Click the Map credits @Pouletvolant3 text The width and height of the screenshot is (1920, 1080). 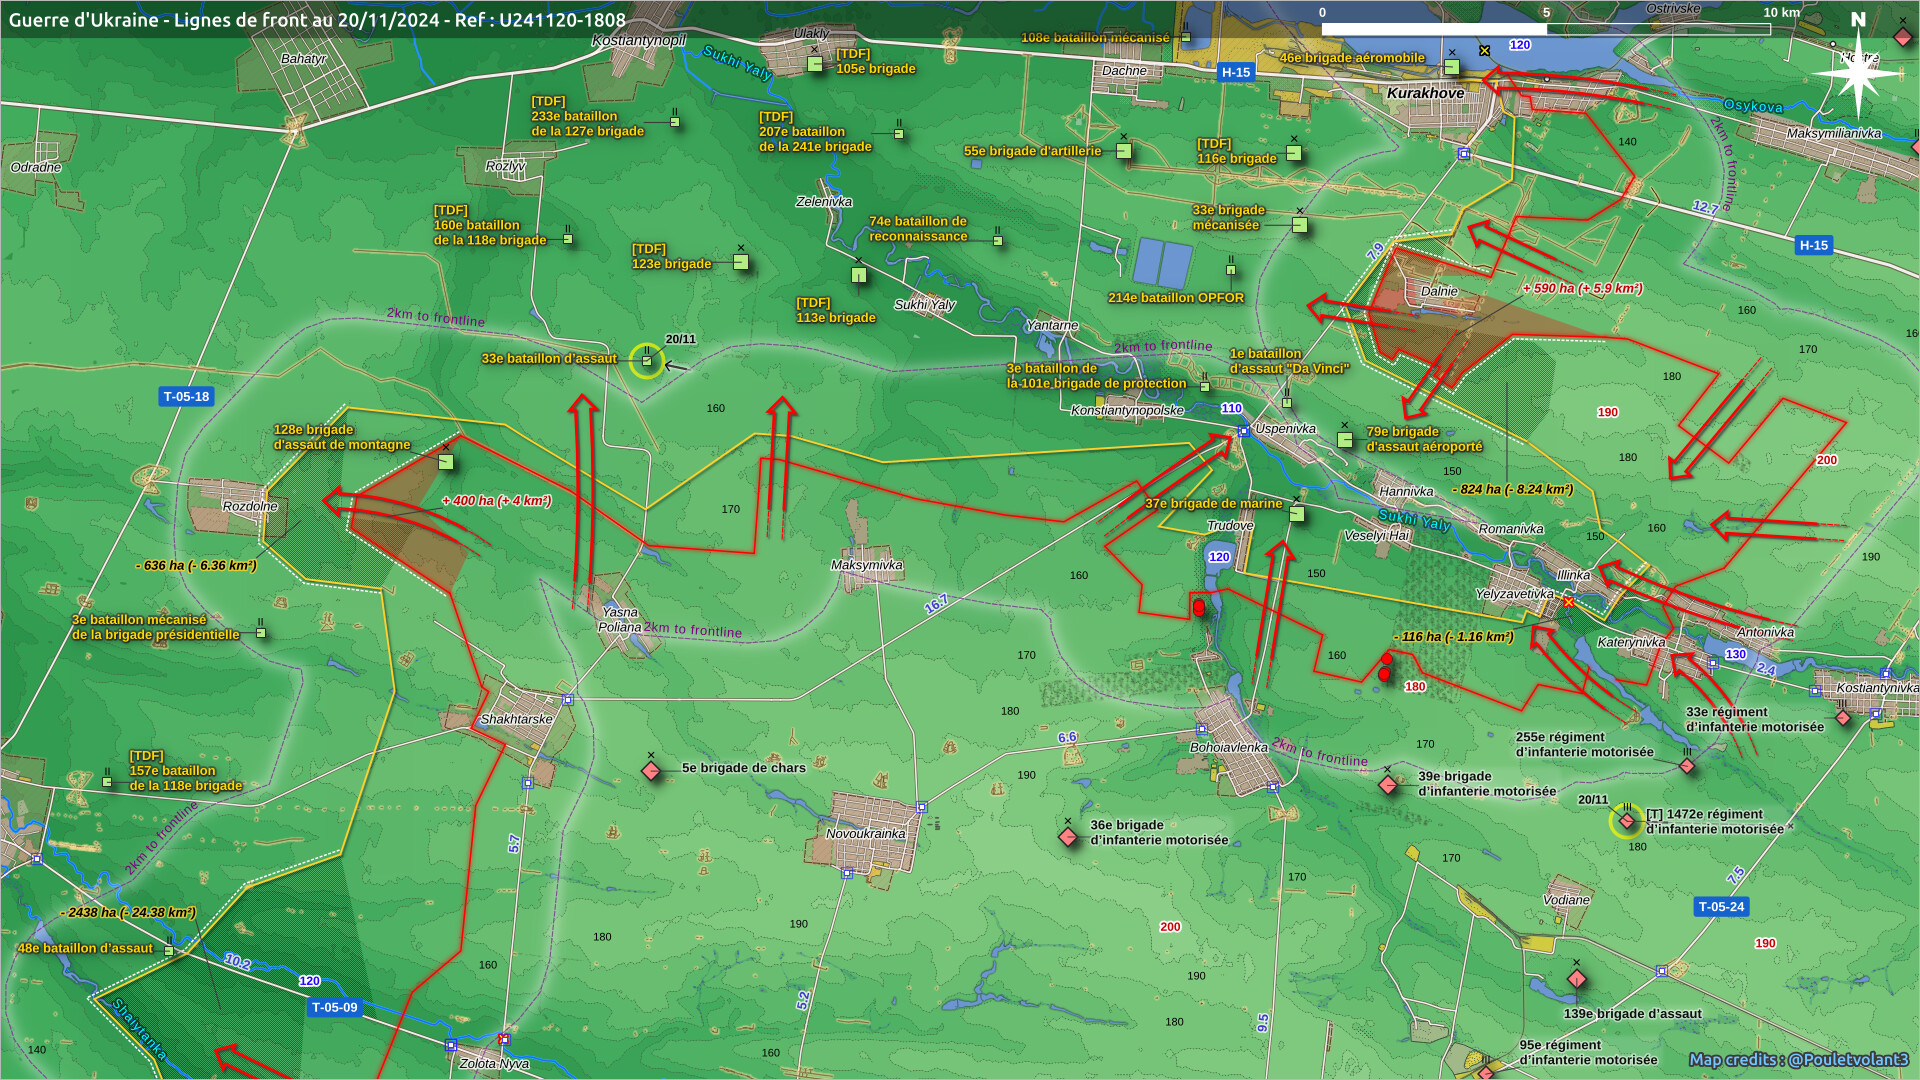coord(1798,1059)
